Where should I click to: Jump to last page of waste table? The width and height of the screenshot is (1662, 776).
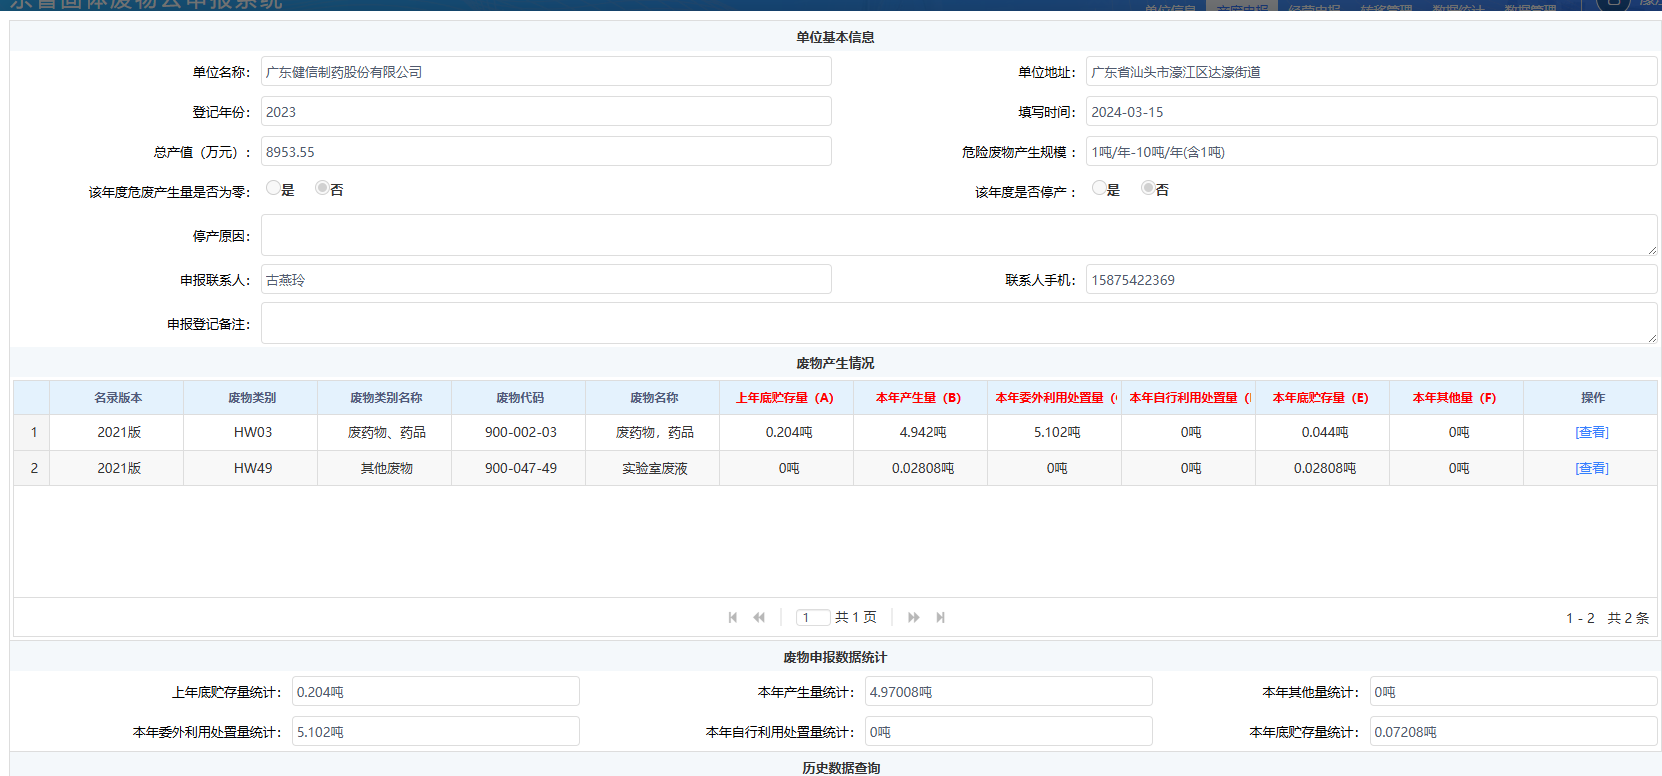[940, 618]
